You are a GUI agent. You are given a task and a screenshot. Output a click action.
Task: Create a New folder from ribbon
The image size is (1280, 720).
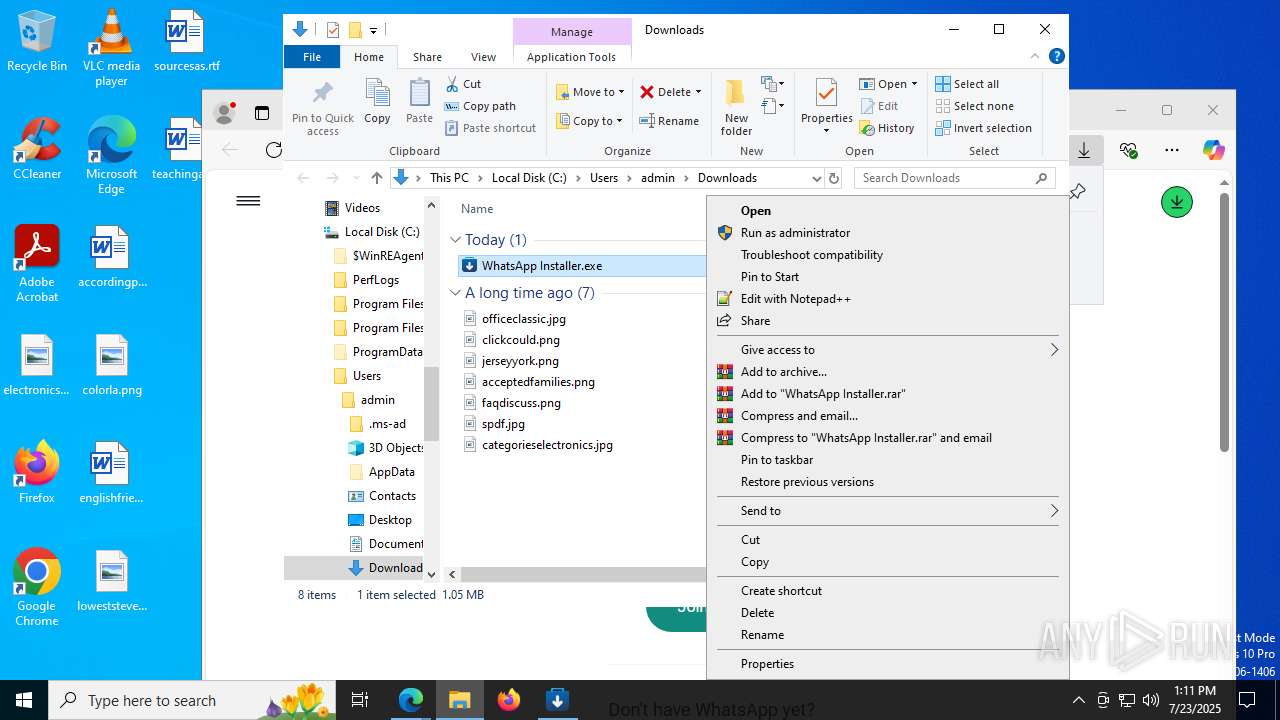[x=736, y=108]
